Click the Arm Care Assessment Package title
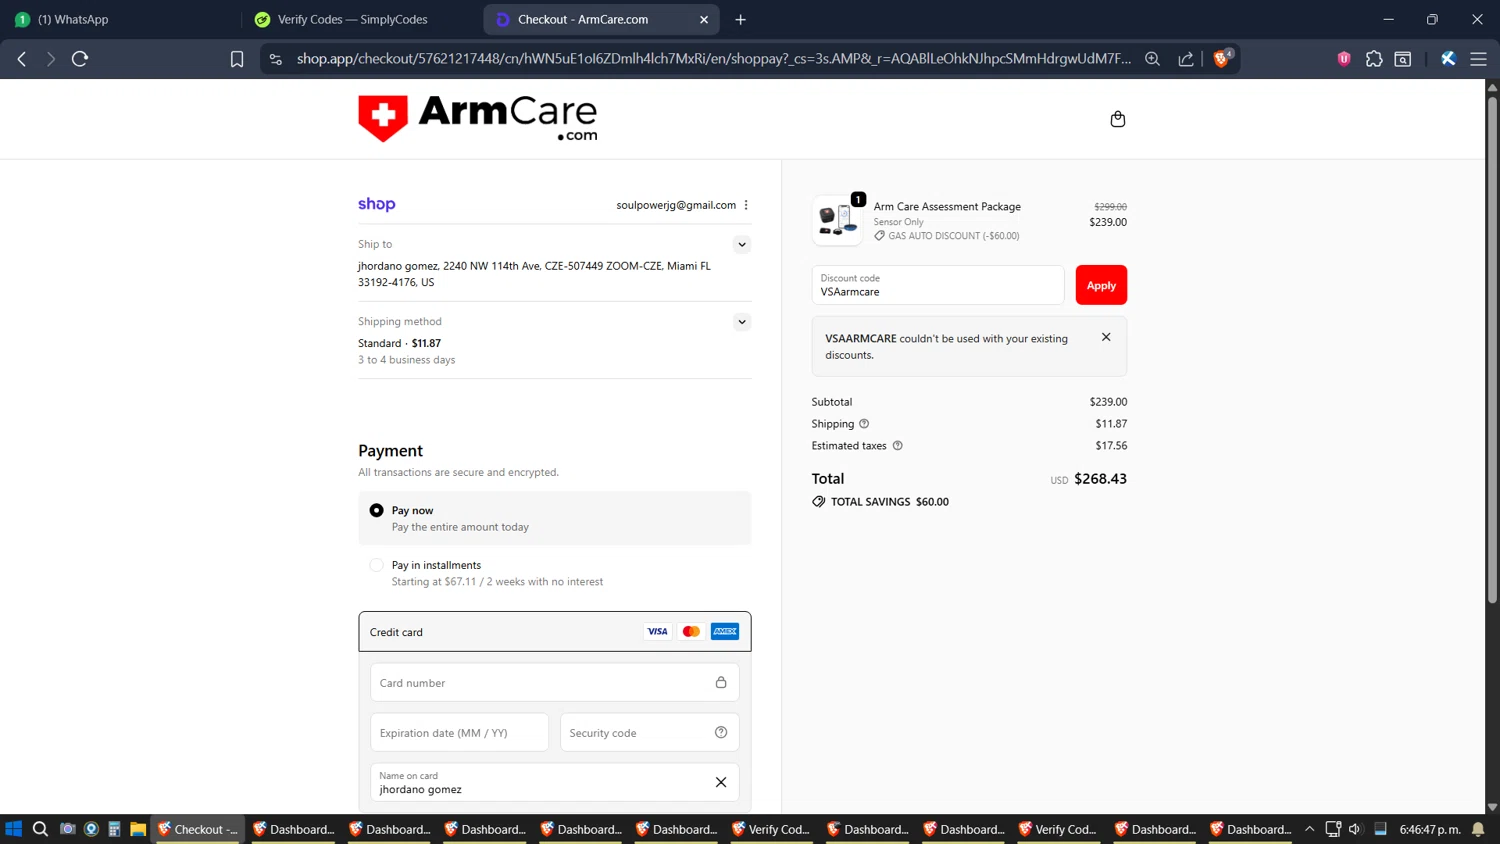This screenshot has height=844, width=1500. tap(947, 207)
